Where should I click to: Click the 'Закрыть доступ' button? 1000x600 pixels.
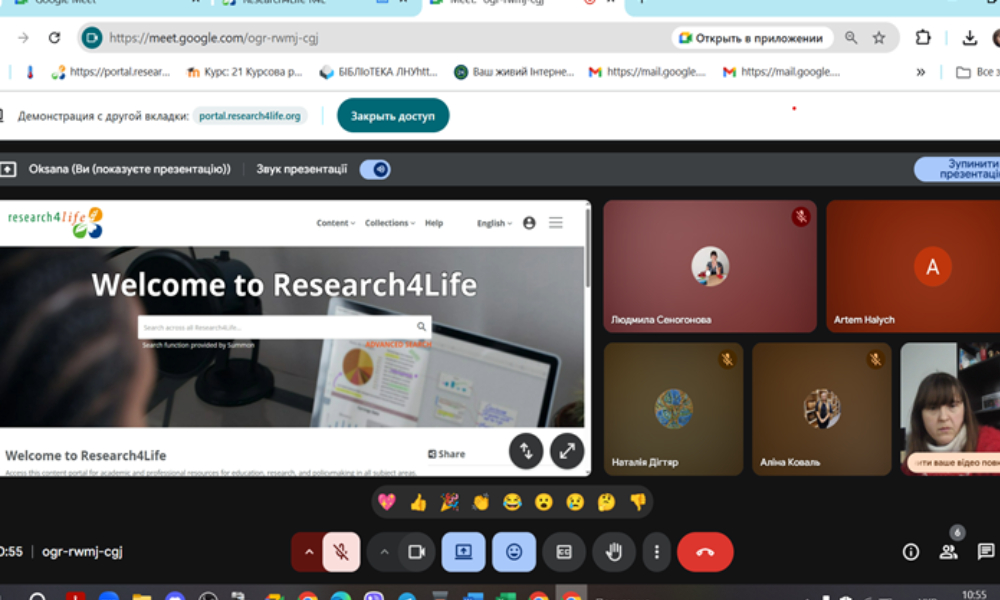(x=392, y=116)
